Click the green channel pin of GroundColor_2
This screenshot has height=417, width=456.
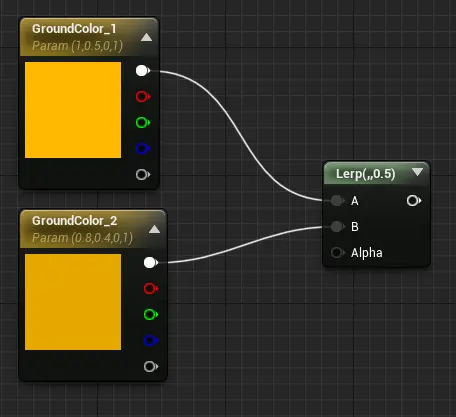[151, 314]
